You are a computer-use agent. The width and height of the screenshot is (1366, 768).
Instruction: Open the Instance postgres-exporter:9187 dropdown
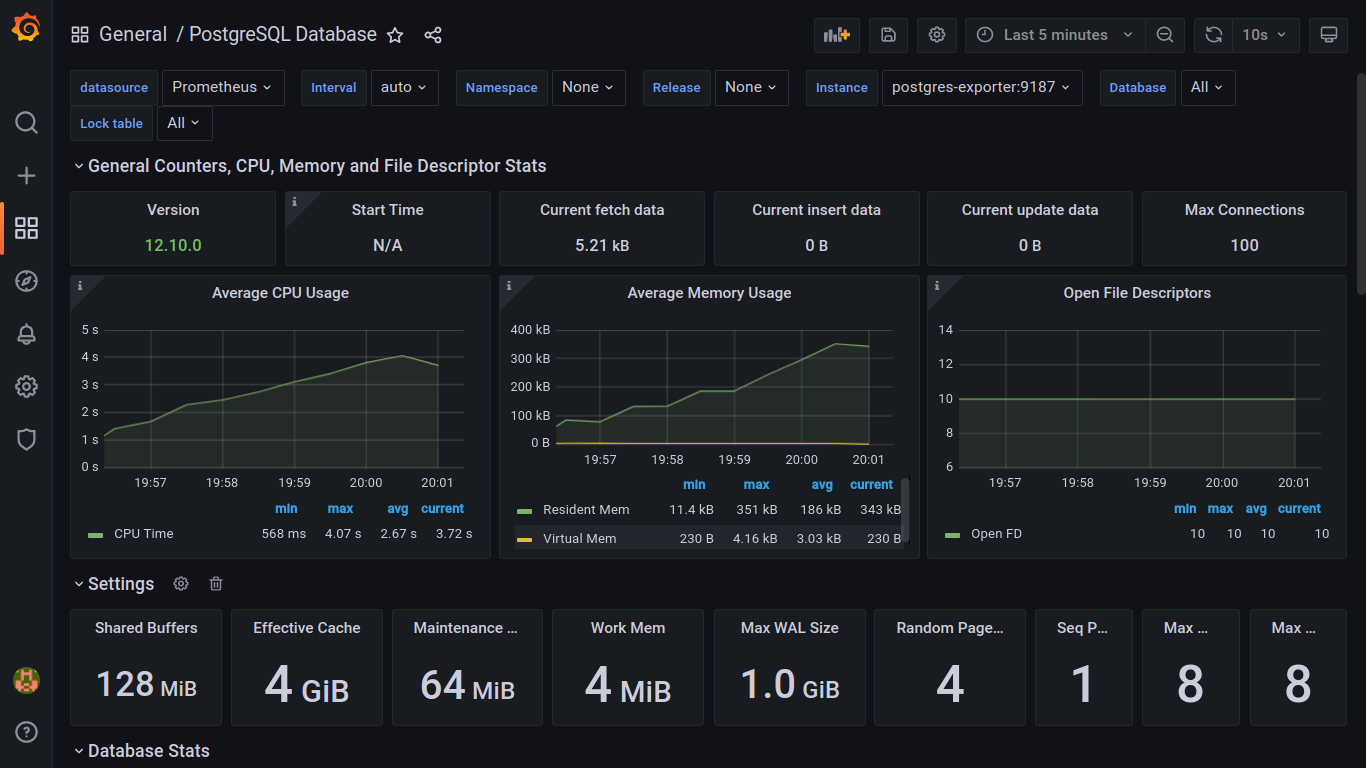[x=980, y=88]
